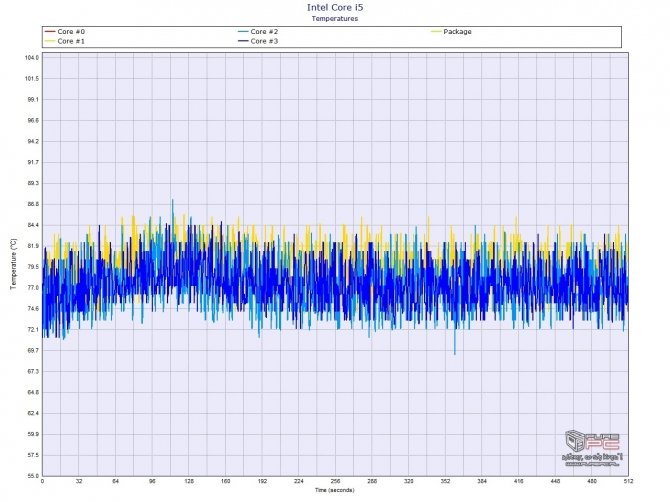Click the 256 tick on time axis
The height and width of the screenshot is (502, 670).
coord(335,481)
